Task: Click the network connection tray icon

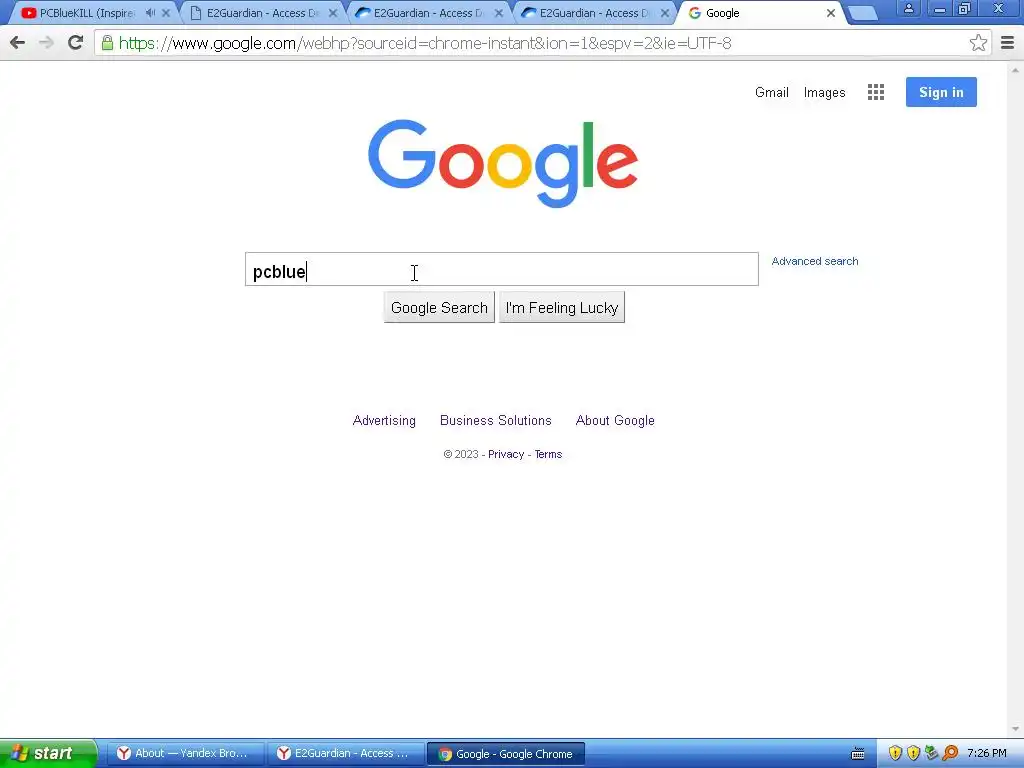Action: point(931,754)
